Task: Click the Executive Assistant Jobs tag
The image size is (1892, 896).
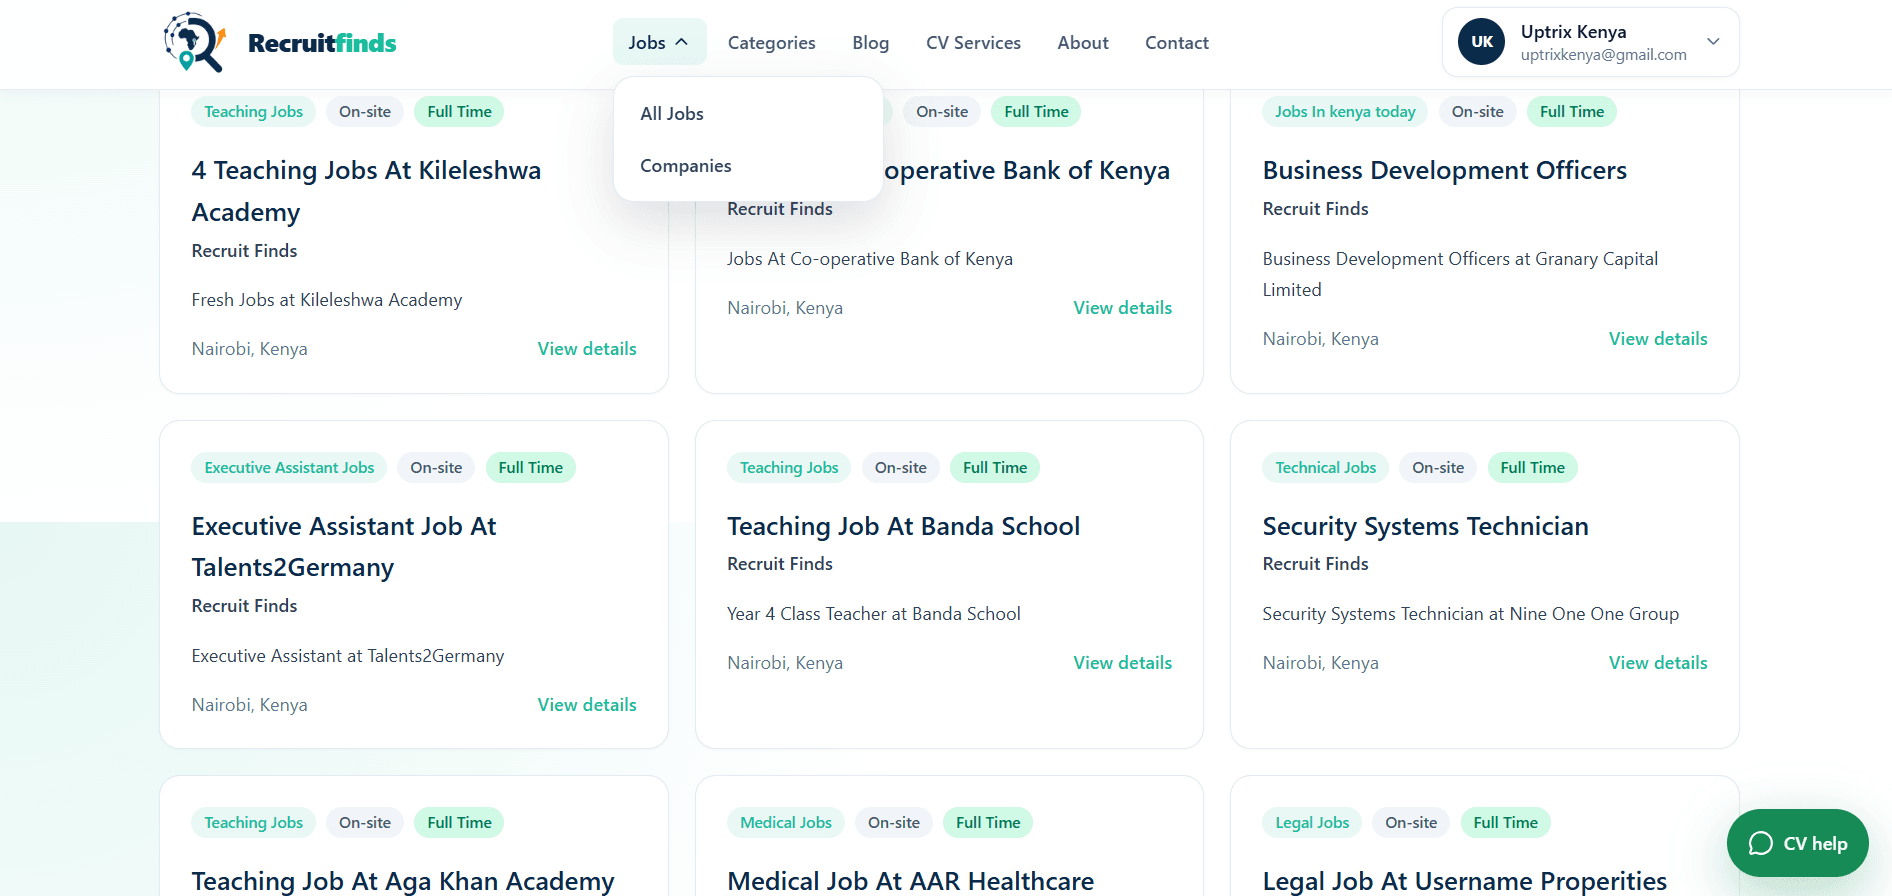Action: coord(289,468)
